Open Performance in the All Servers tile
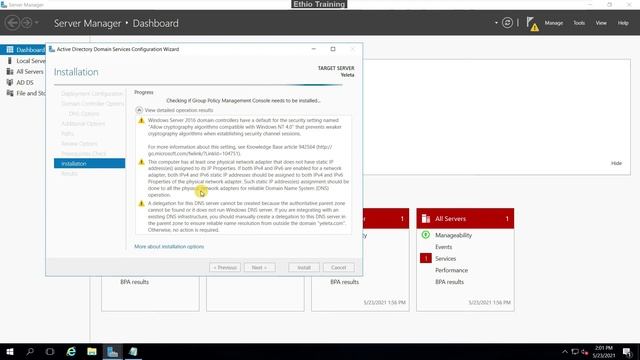 click(451, 270)
